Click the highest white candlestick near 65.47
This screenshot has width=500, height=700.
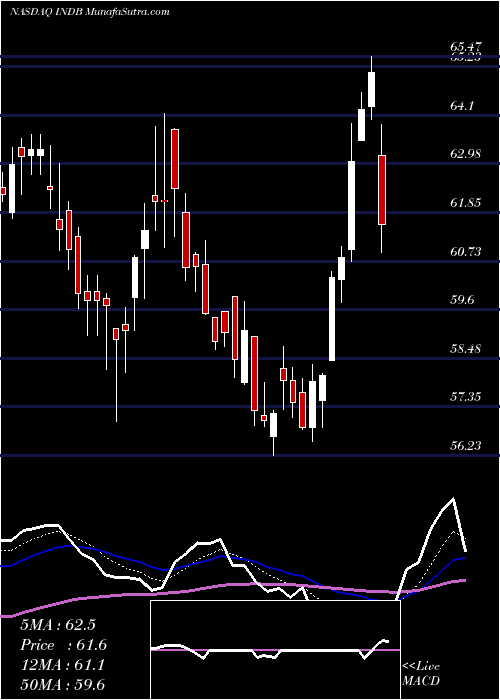click(371, 89)
